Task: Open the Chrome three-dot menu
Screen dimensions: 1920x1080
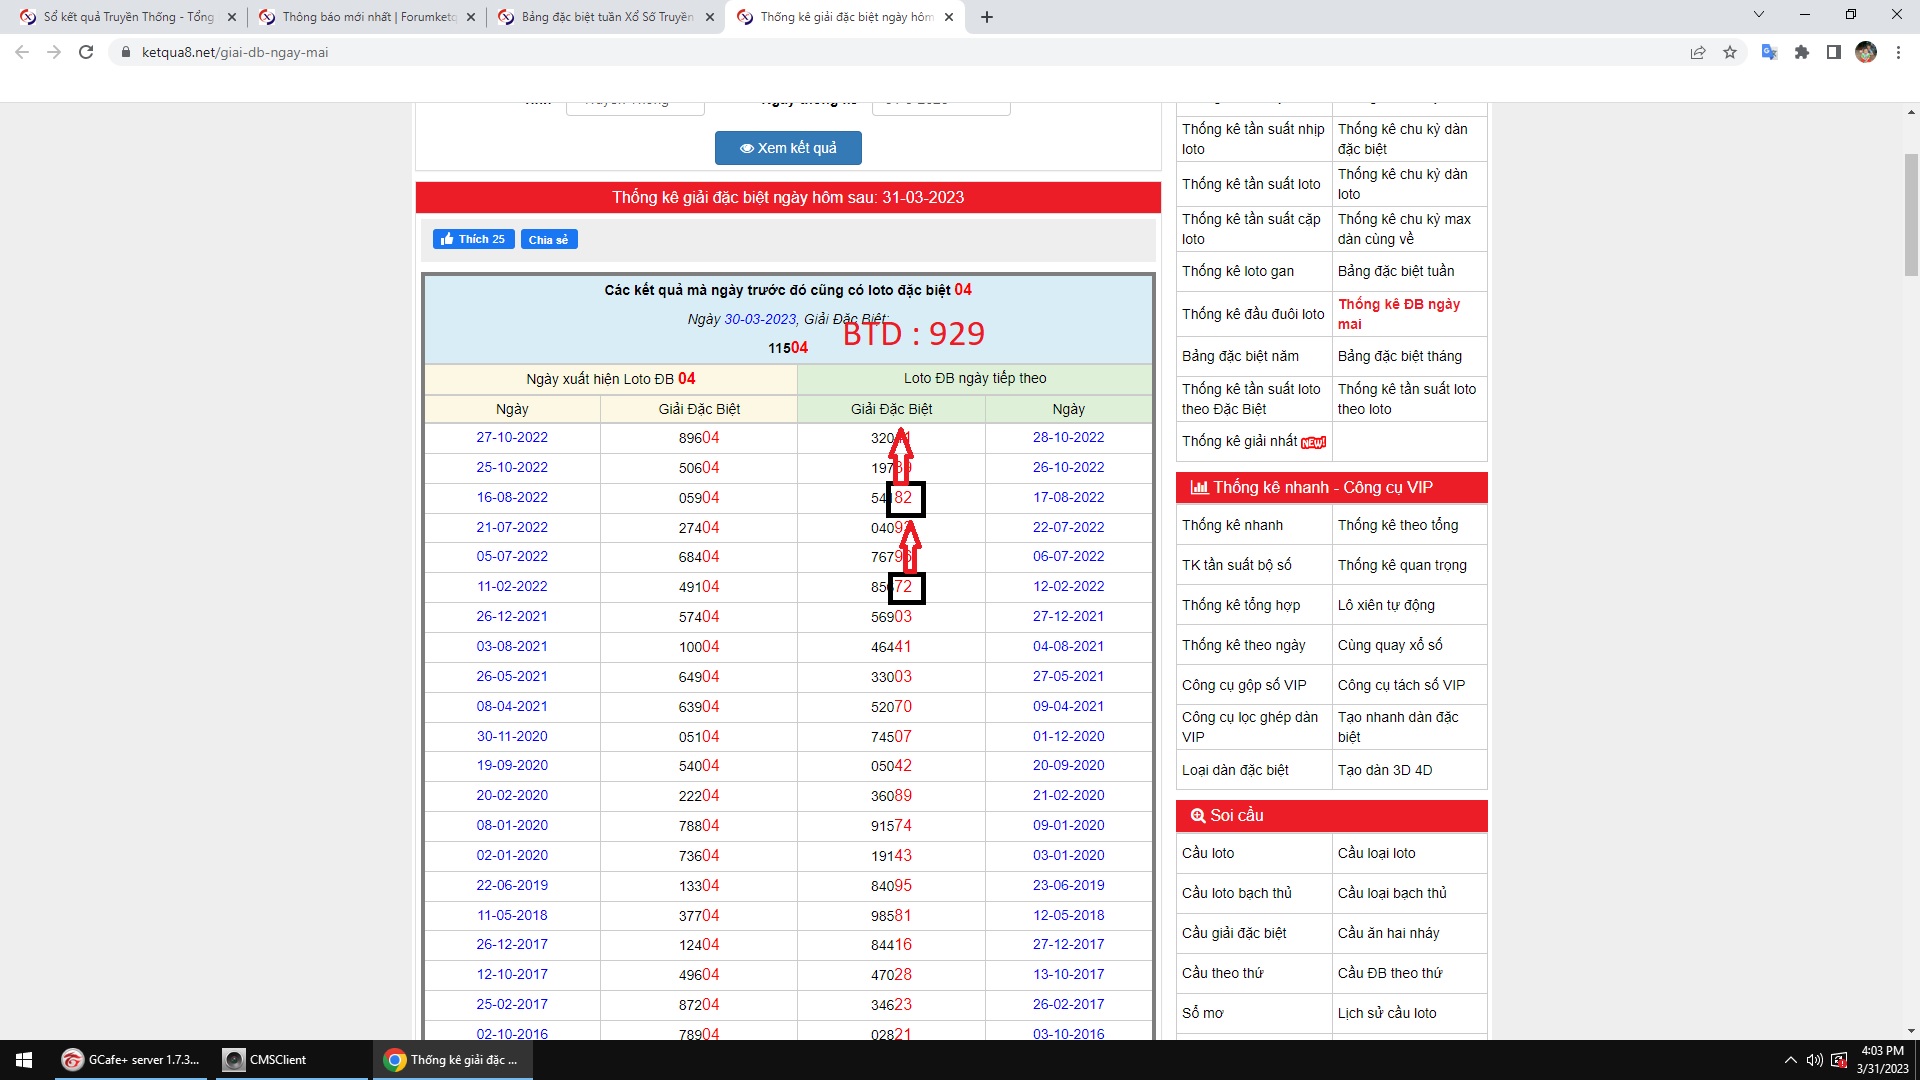Action: click(1898, 52)
